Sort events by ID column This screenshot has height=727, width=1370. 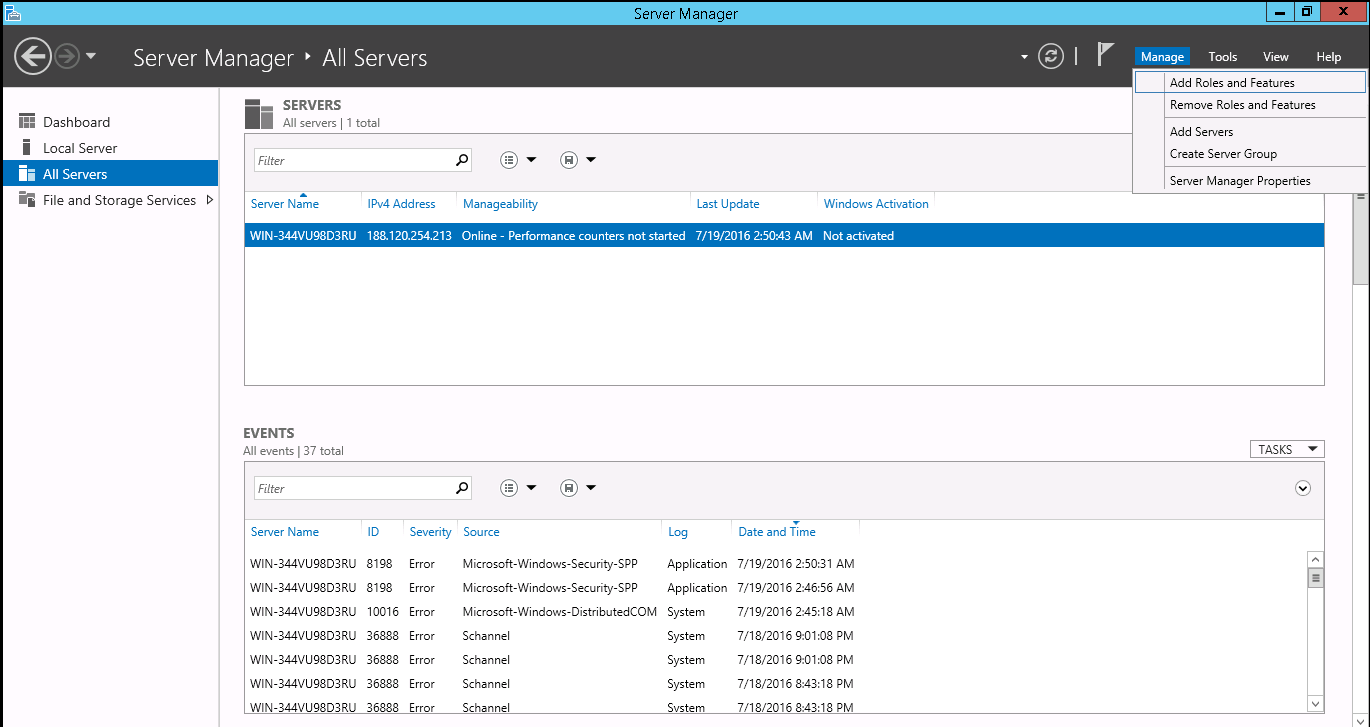tap(373, 532)
